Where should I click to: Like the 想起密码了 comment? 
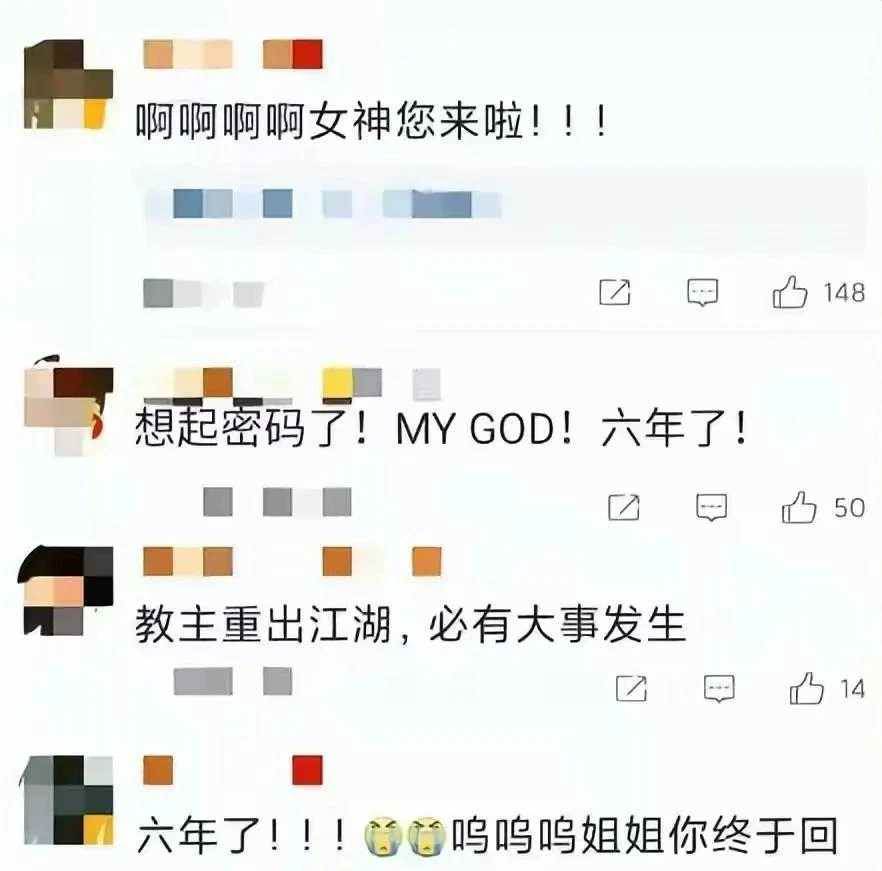click(x=799, y=507)
